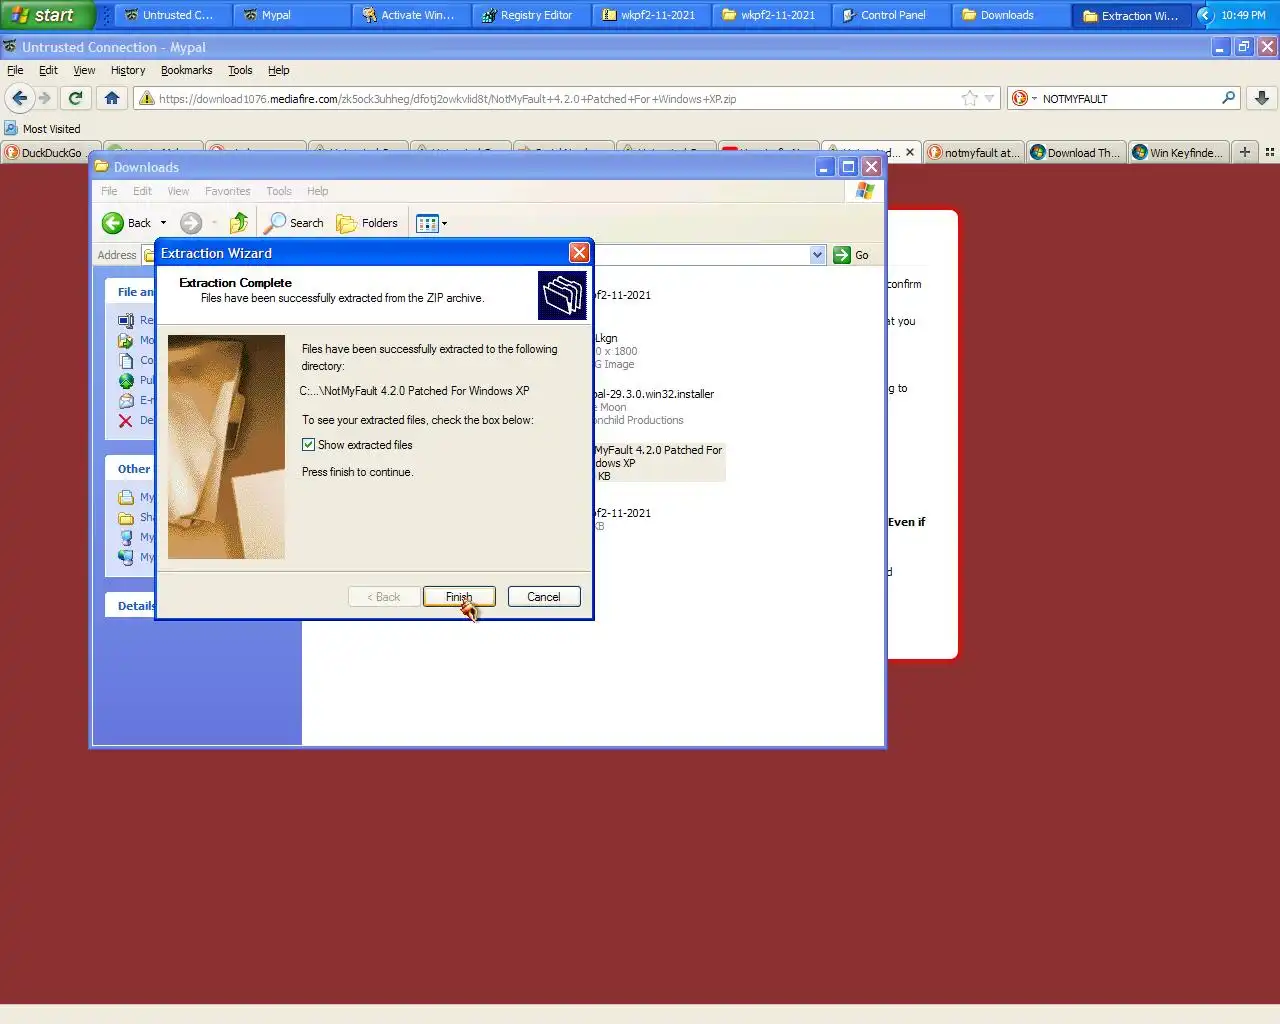1280x1024 pixels.
Task: Open Mypal downloads arrow button
Action: pos(1262,98)
